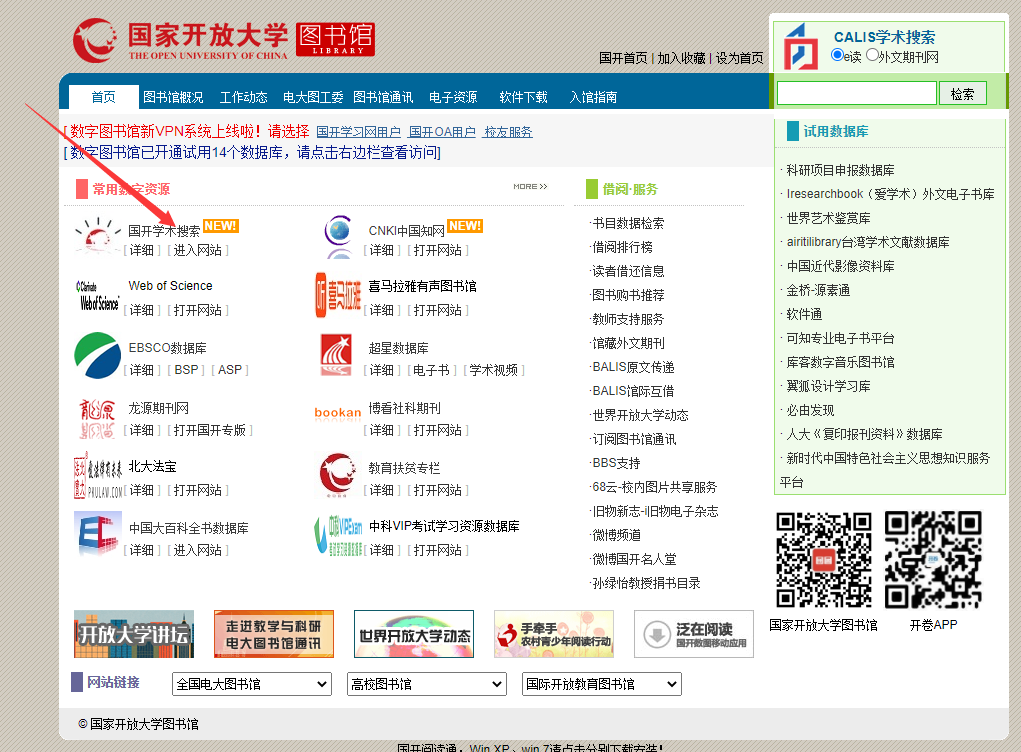Expand the 全国电大图书馆 dropdown
1021x752 pixels.
pos(252,684)
